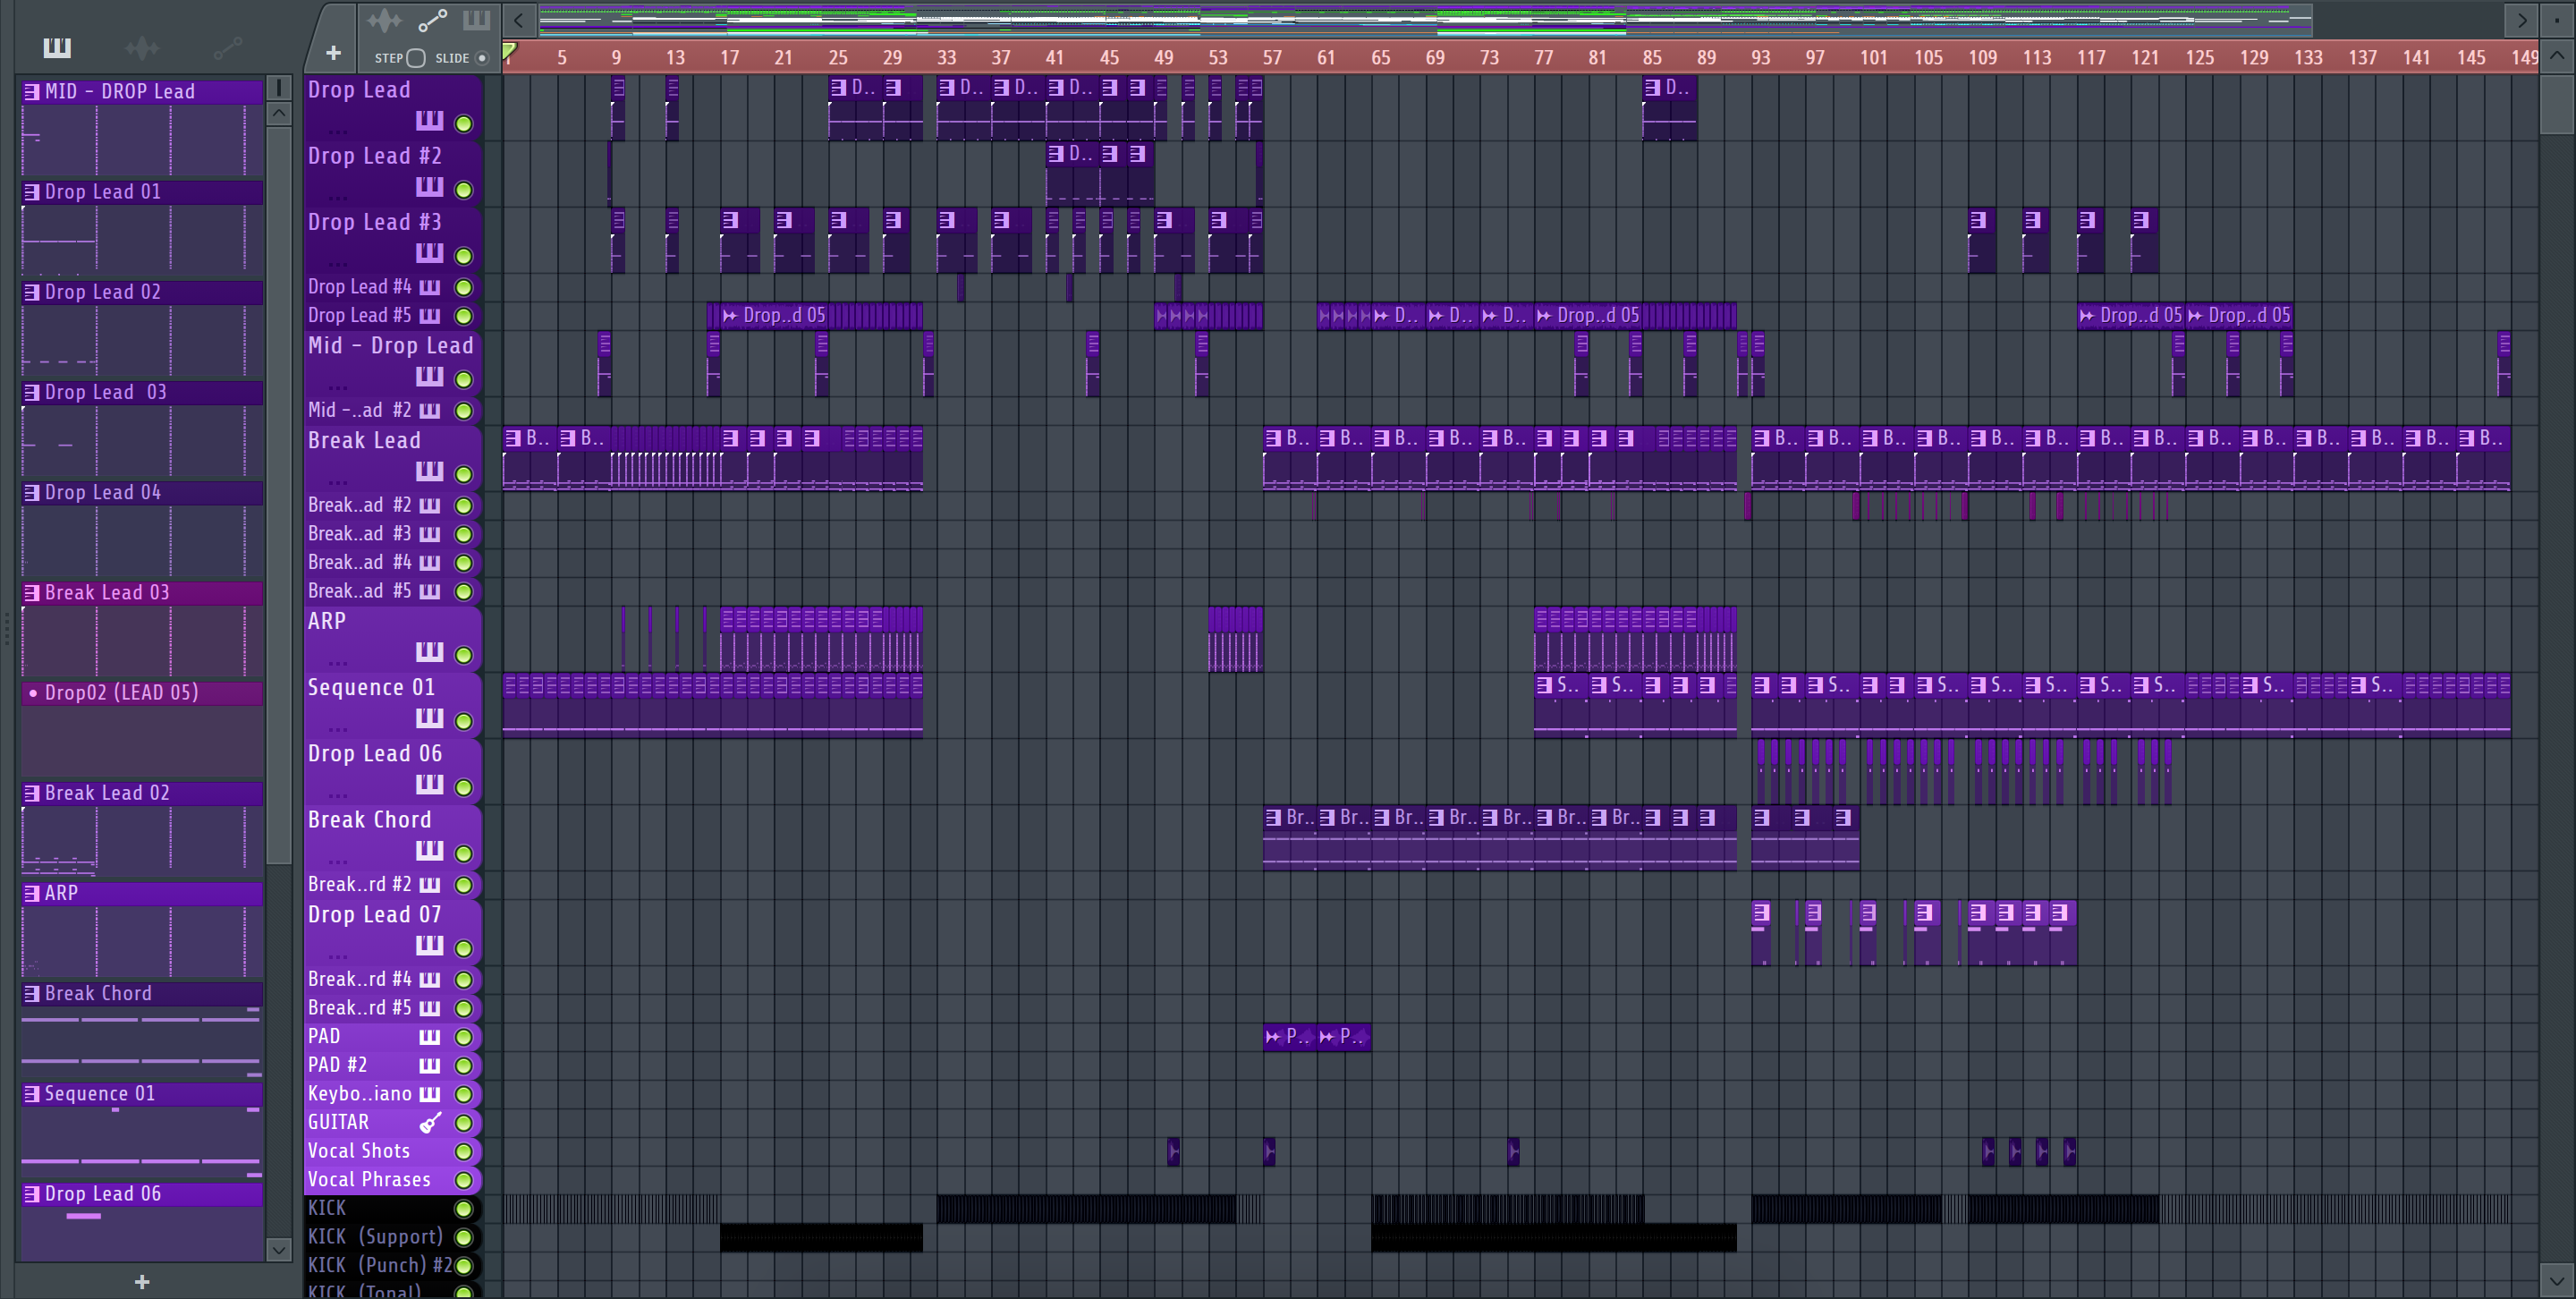
Task: Click the piano icon on PAD track
Action: point(429,1036)
